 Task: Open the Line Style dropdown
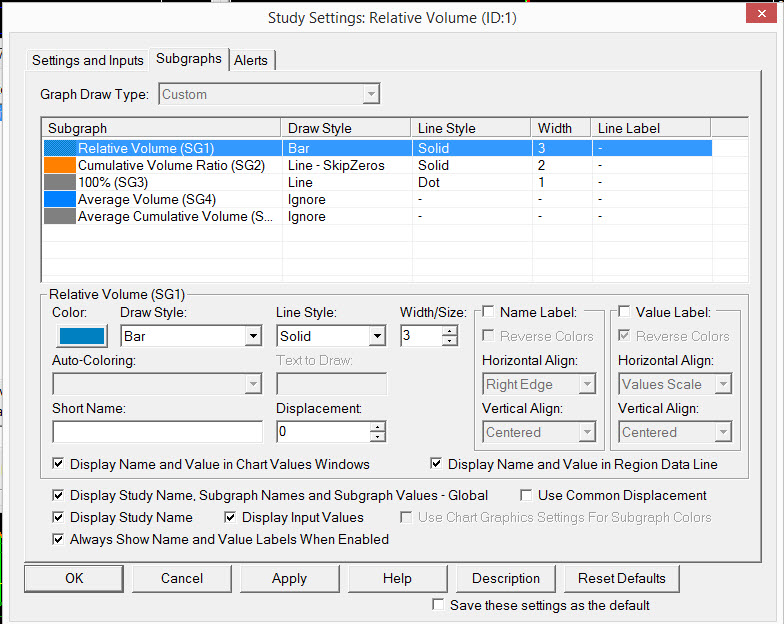tap(377, 337)
